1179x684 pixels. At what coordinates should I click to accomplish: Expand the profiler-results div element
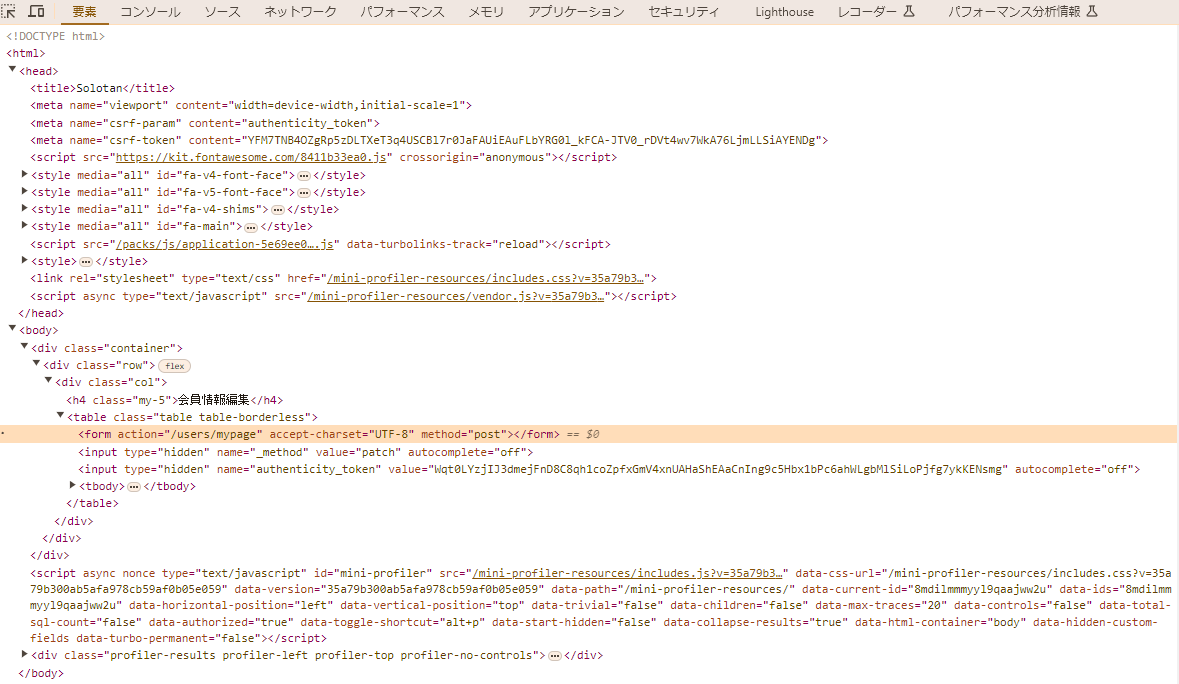(25, 655)
